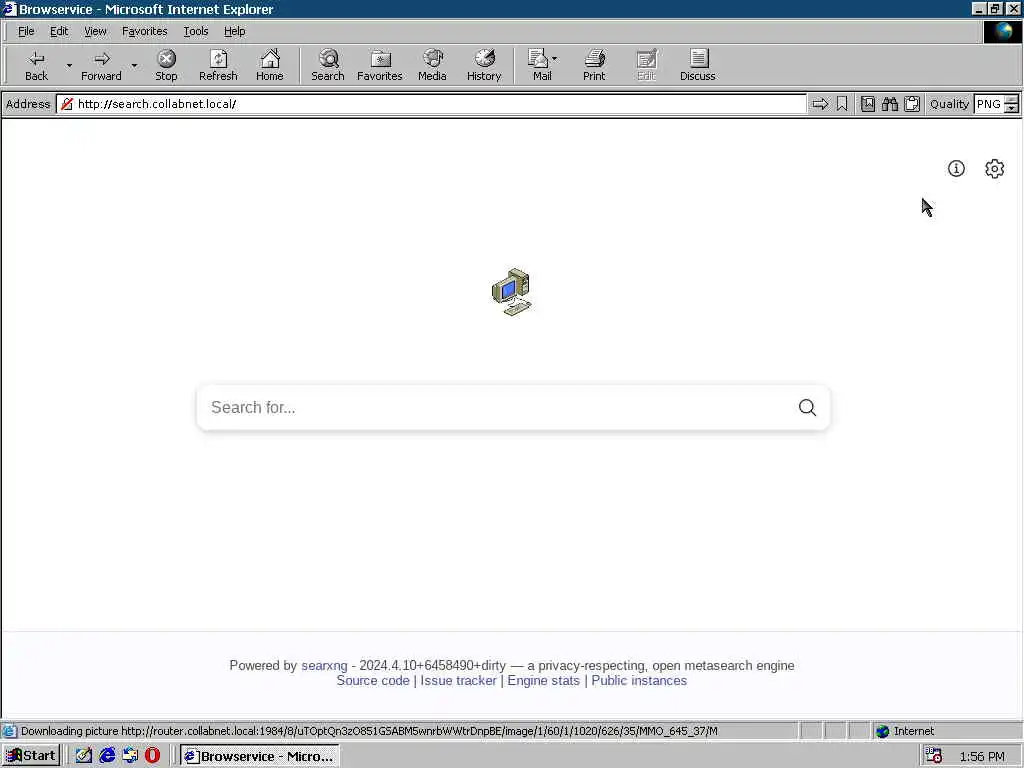Click the Go arrow next to address bar
The width and height of the screenshot is (1024, 768).
pyautogui.click(x=820, y=104)
